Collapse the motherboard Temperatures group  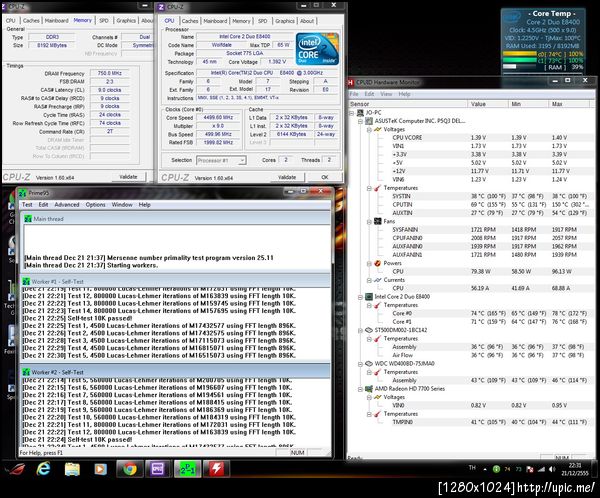tap(369, 188)
